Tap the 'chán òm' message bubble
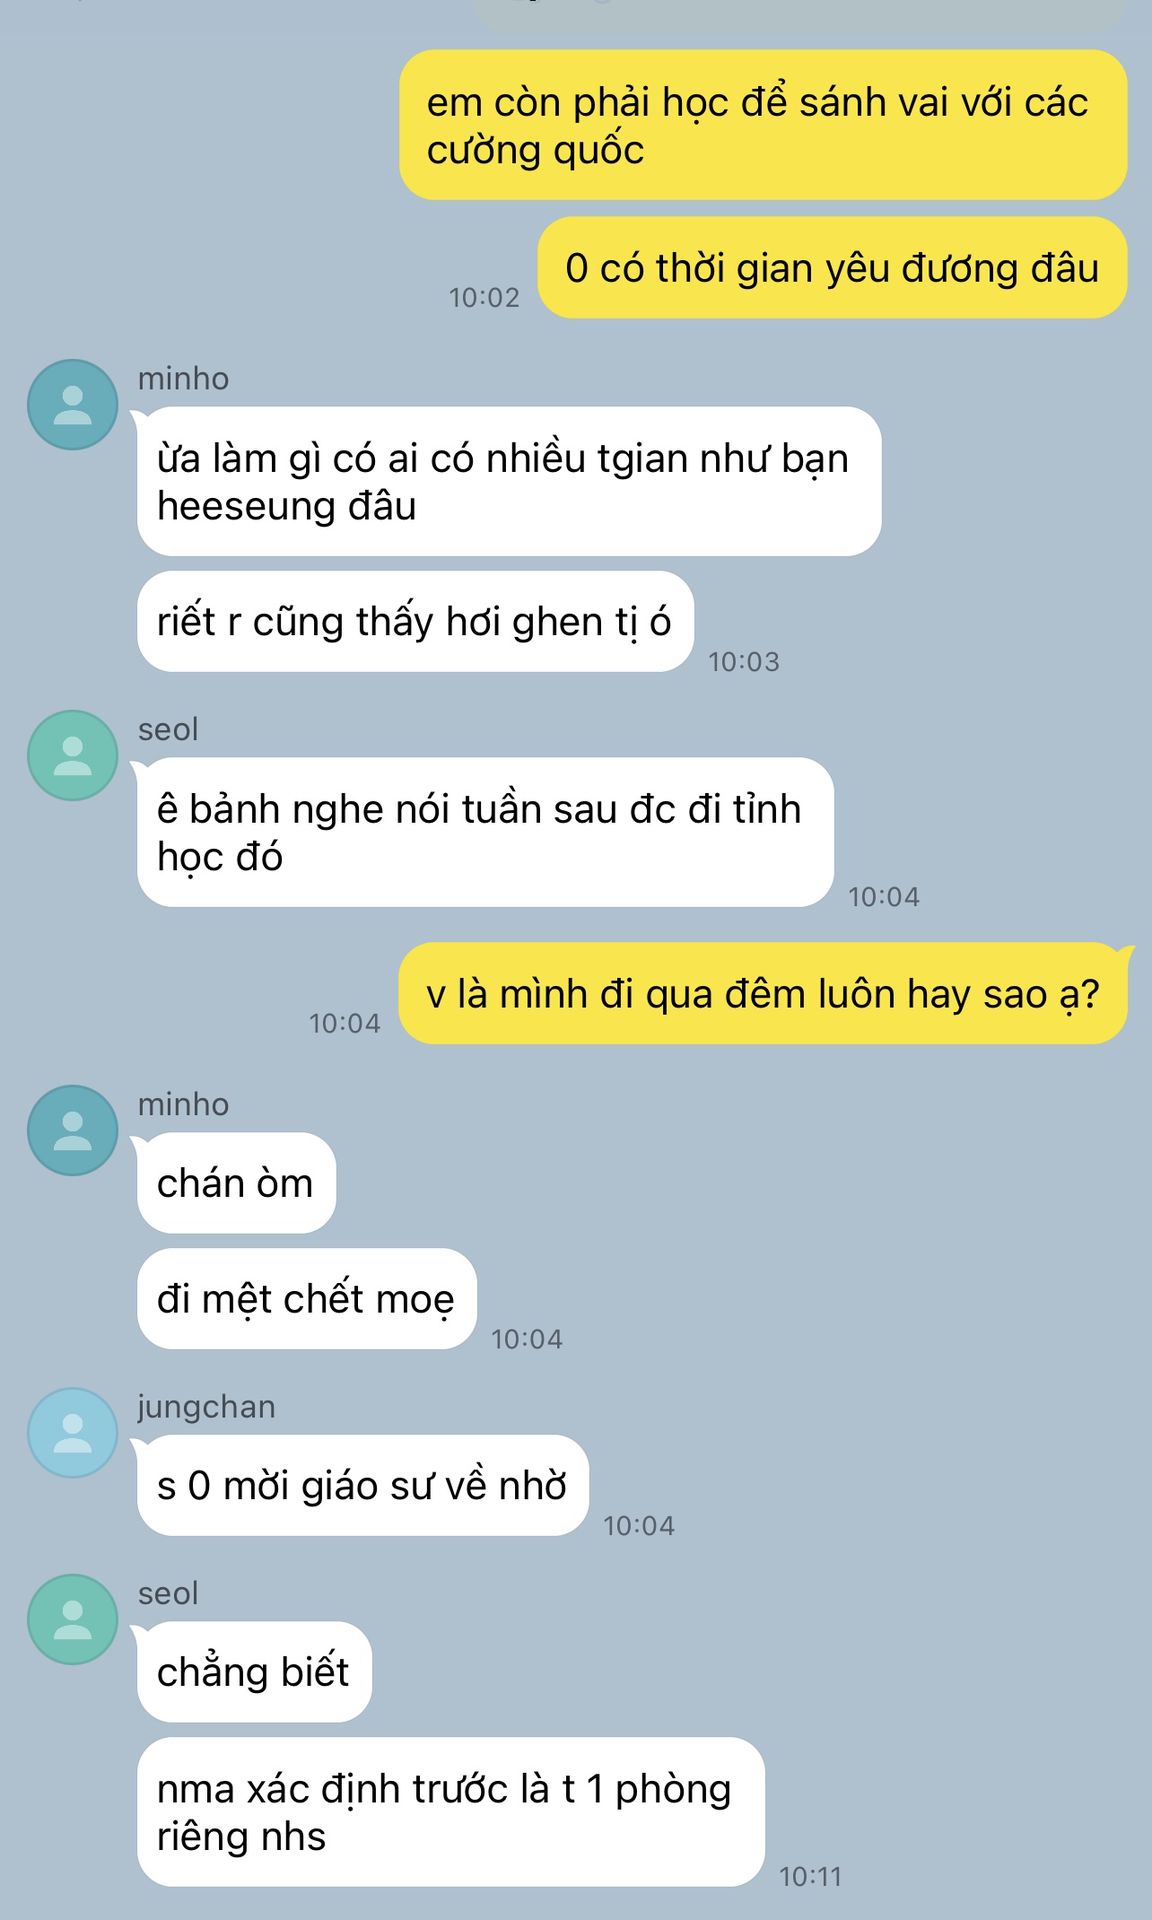This screenshot has width=1152, height=1920. click(236, 1183)
